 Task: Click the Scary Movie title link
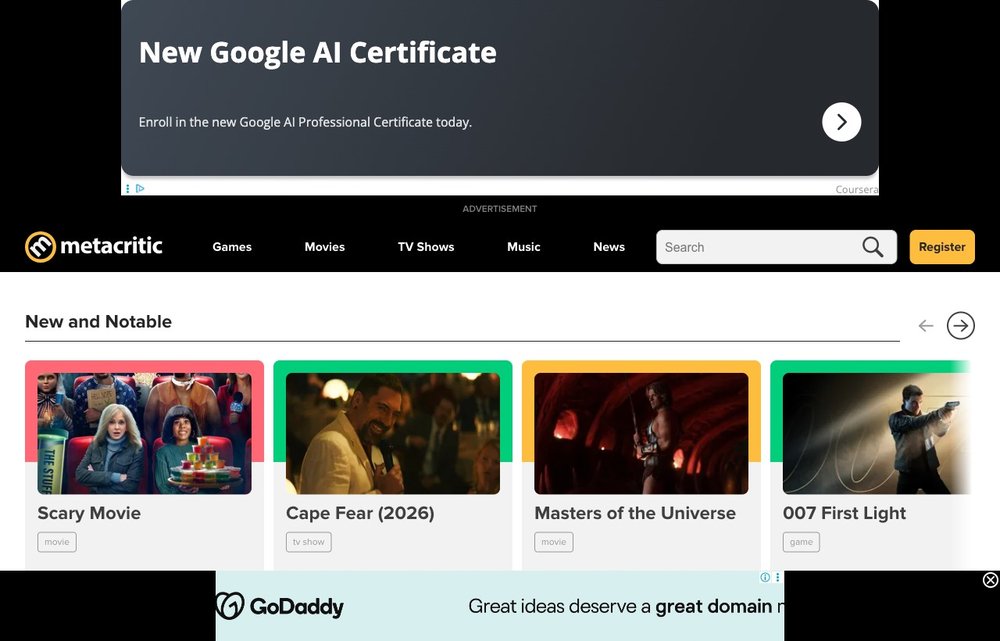coord(89,513)
